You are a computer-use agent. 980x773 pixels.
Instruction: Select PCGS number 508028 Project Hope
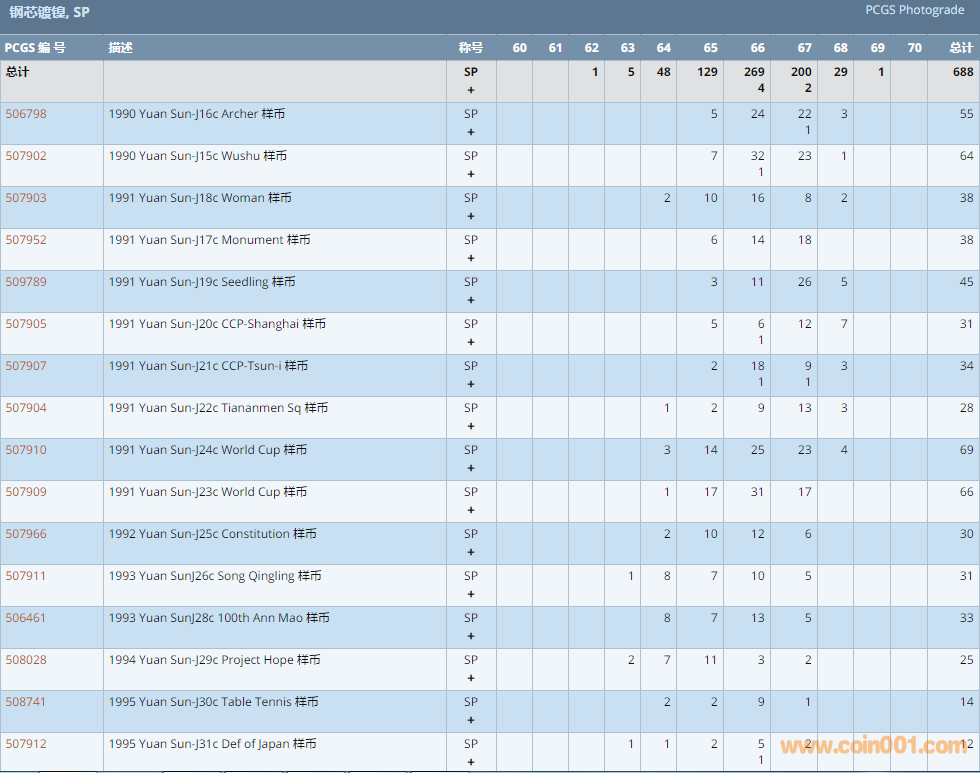pyautogui.click(x=26, y=660)
